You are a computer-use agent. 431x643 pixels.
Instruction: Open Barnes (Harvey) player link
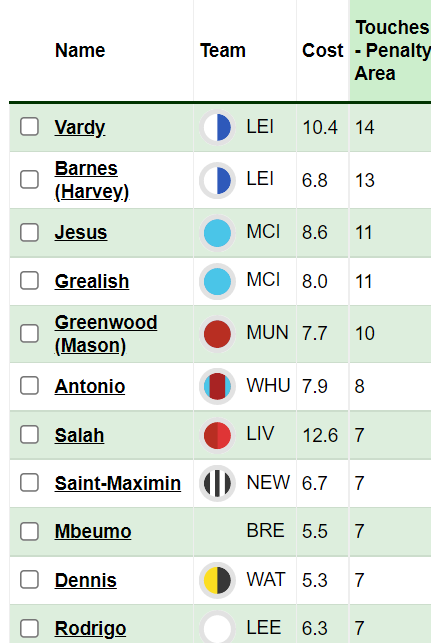92,180
